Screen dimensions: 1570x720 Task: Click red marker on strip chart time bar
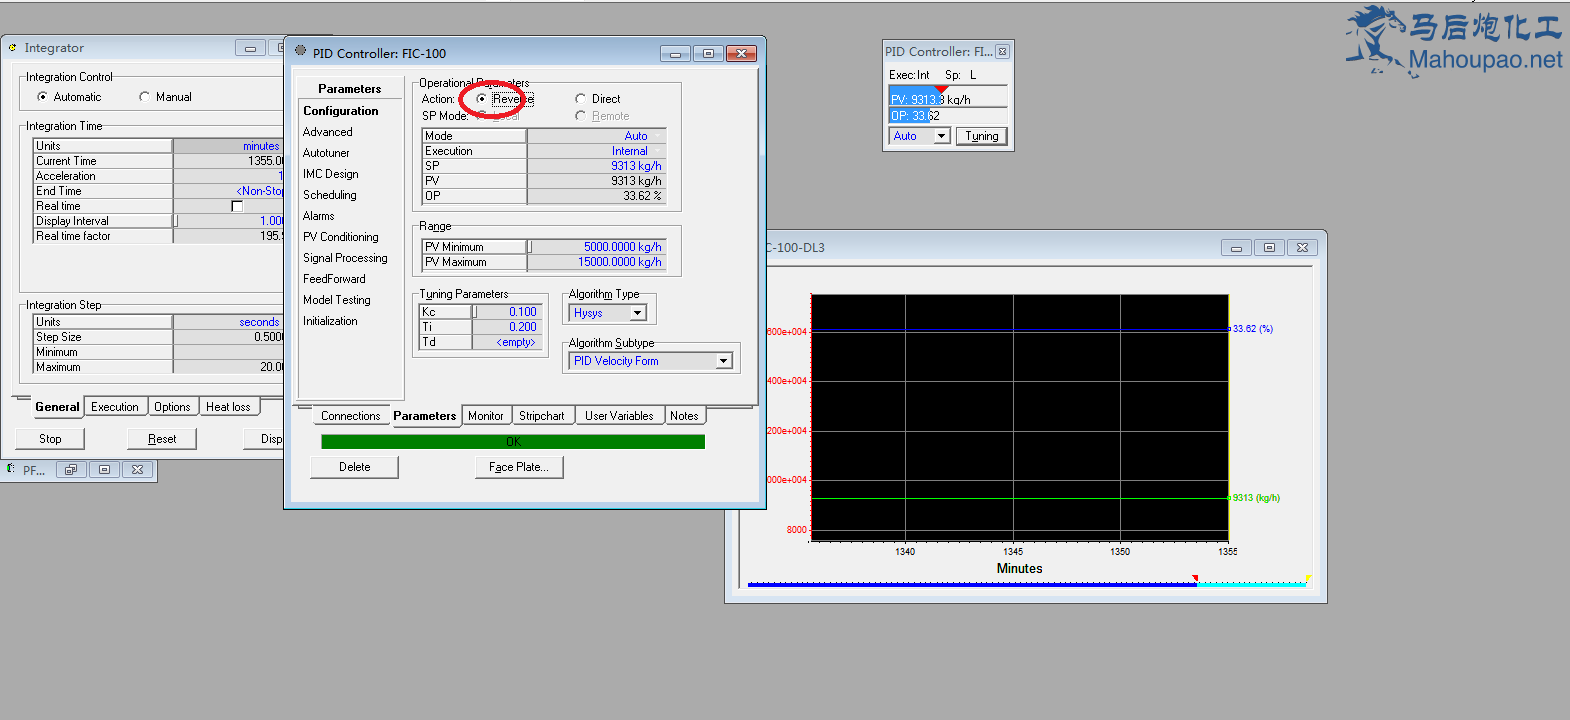click(1195, 578)
